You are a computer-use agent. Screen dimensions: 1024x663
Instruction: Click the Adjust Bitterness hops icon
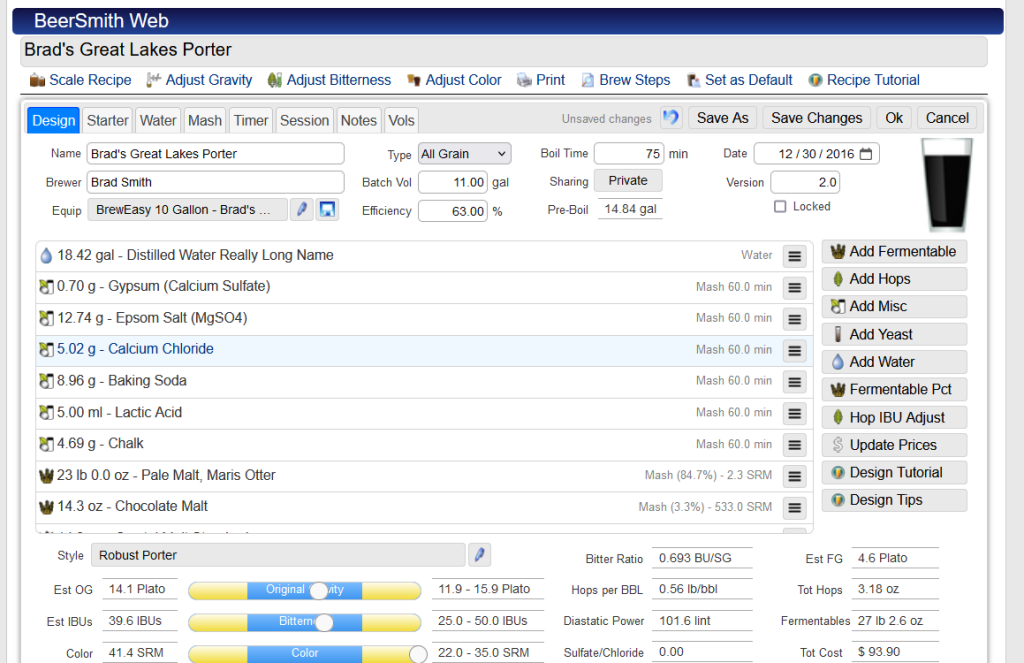click(x=275, y=80)
